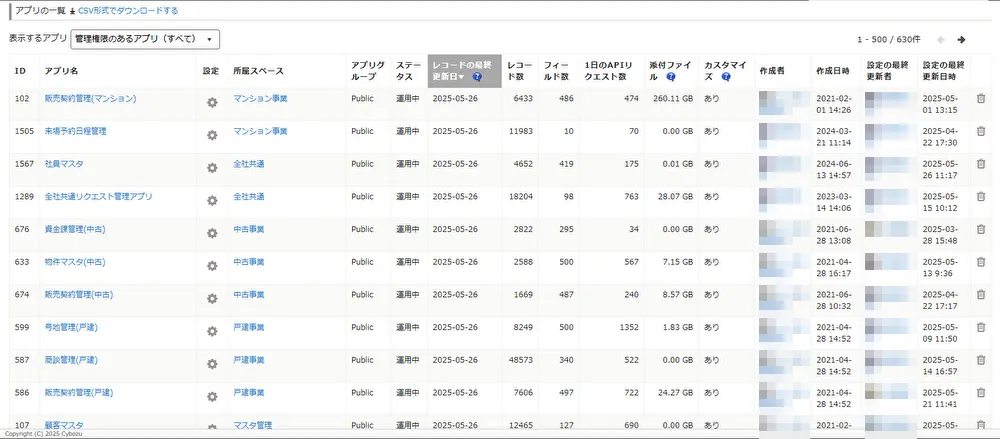Open 戸建事業 space for 販売契約管理(戸建)
The height and width of the screenshot is (439, 1000).
pos(249,392)
